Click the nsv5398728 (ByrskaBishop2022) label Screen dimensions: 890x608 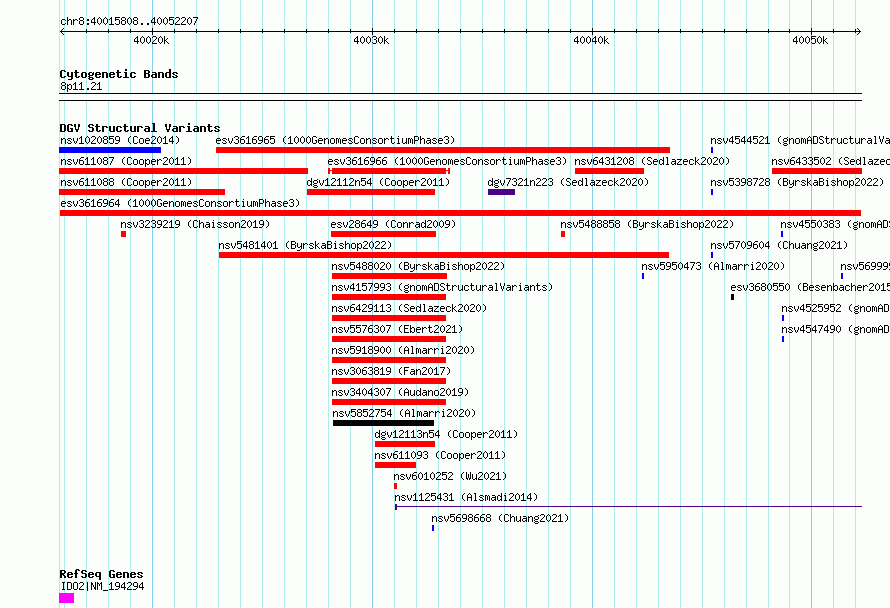point(797,182)
